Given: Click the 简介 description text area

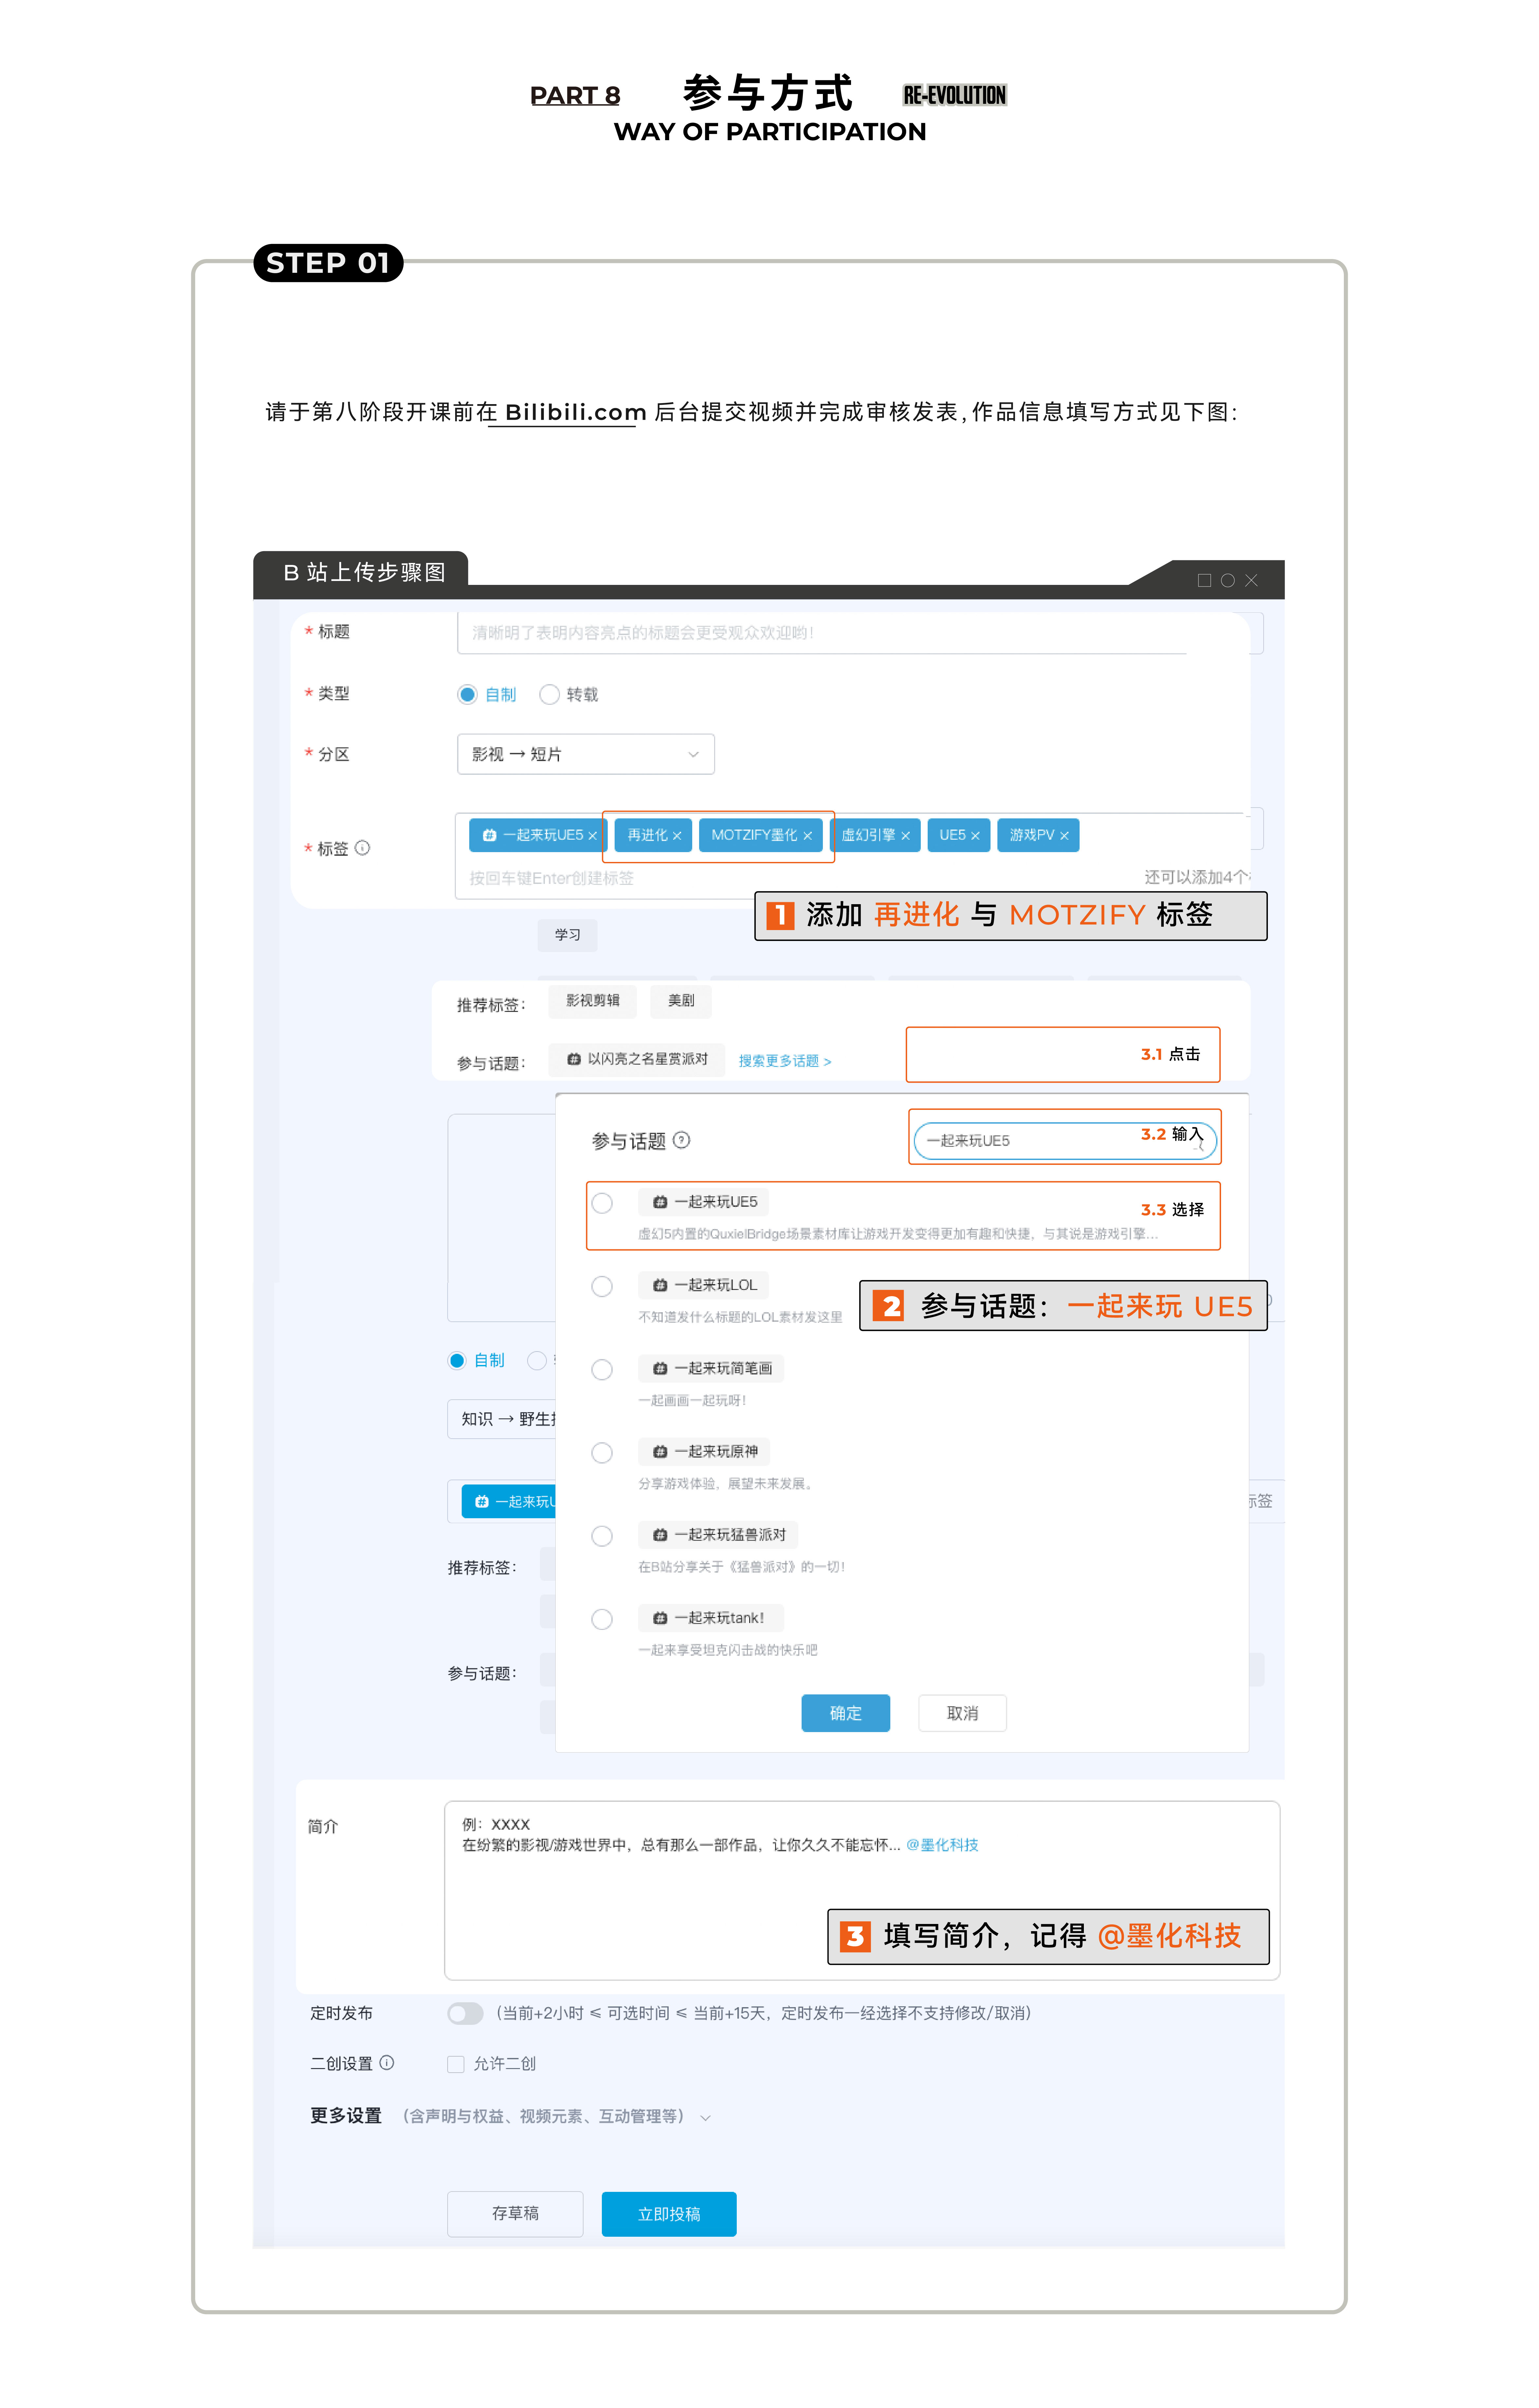Looking at the screenshot, I should 862,1890.
